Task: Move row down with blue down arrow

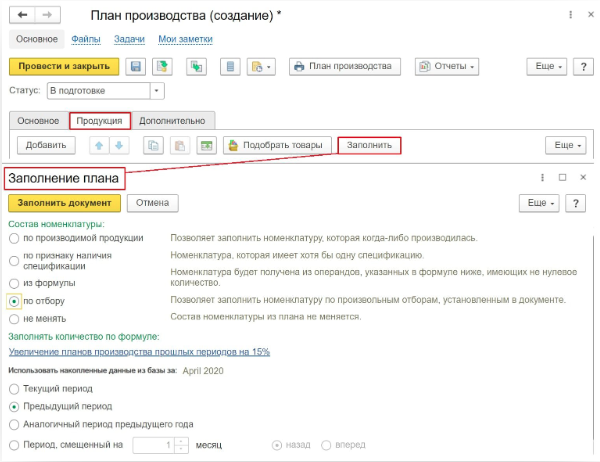Action: 119,145
